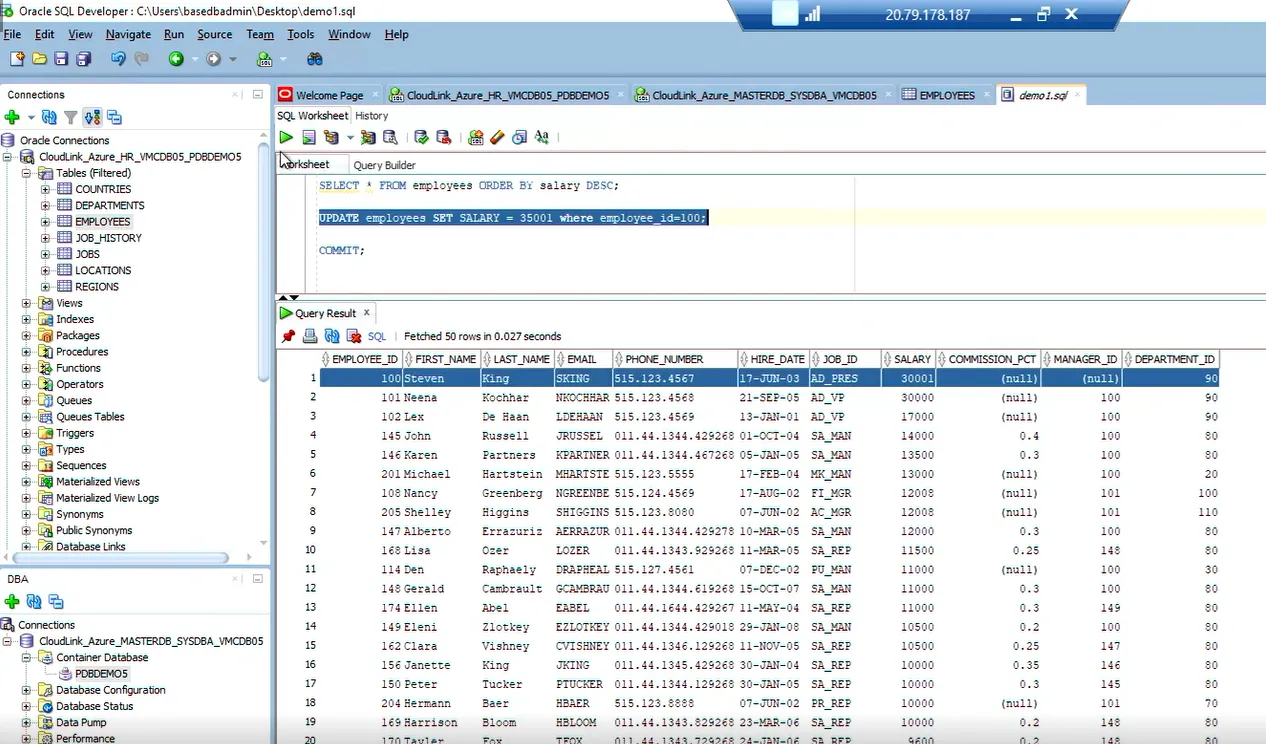Image resolution: width=1266 pixels, height=744 pixels.
Task: Expand the COUNTRIES table node
Action: pyautogui.click(x=45, y=189)
